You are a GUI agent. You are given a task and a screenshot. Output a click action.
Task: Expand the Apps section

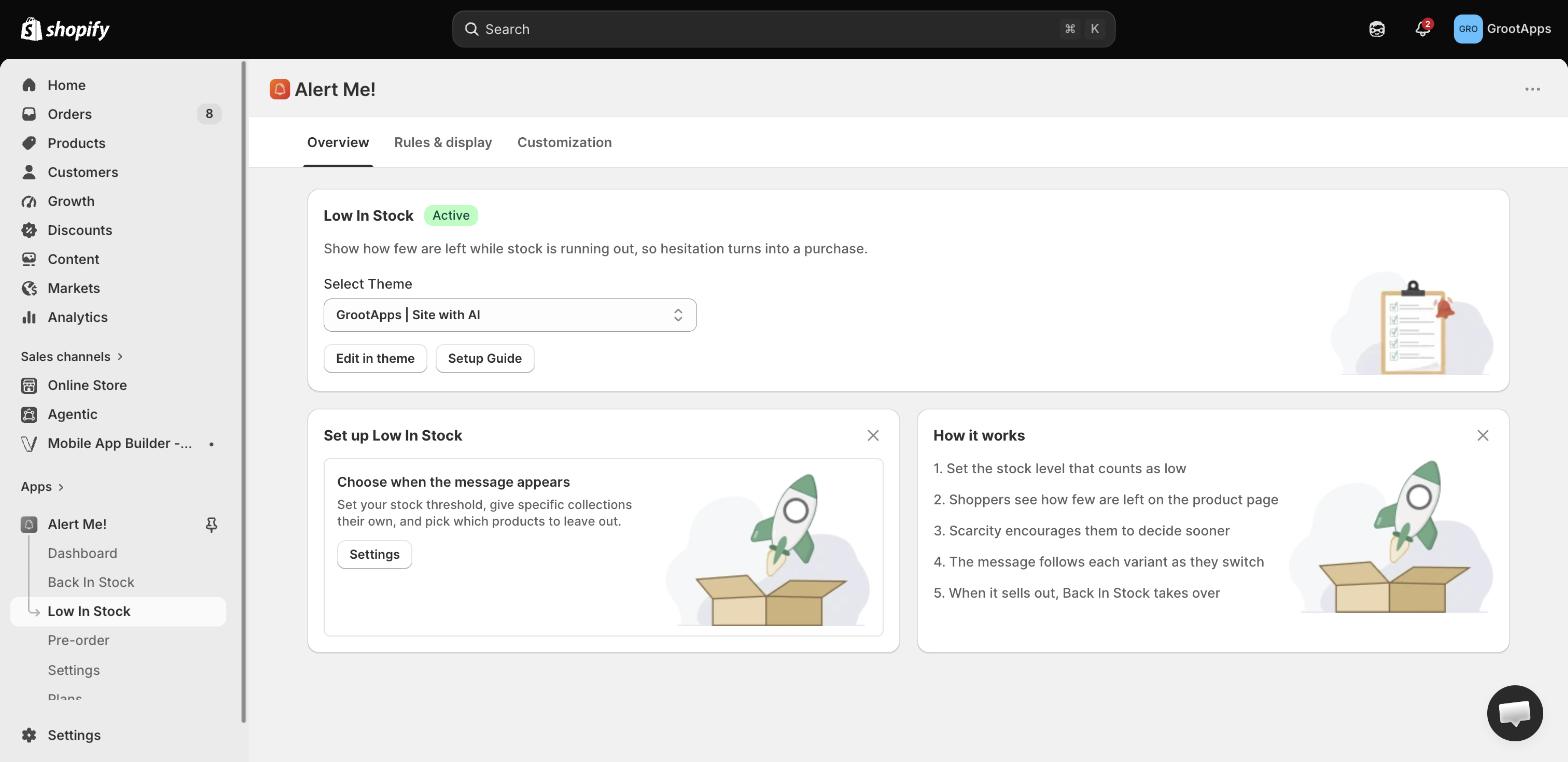42,487
